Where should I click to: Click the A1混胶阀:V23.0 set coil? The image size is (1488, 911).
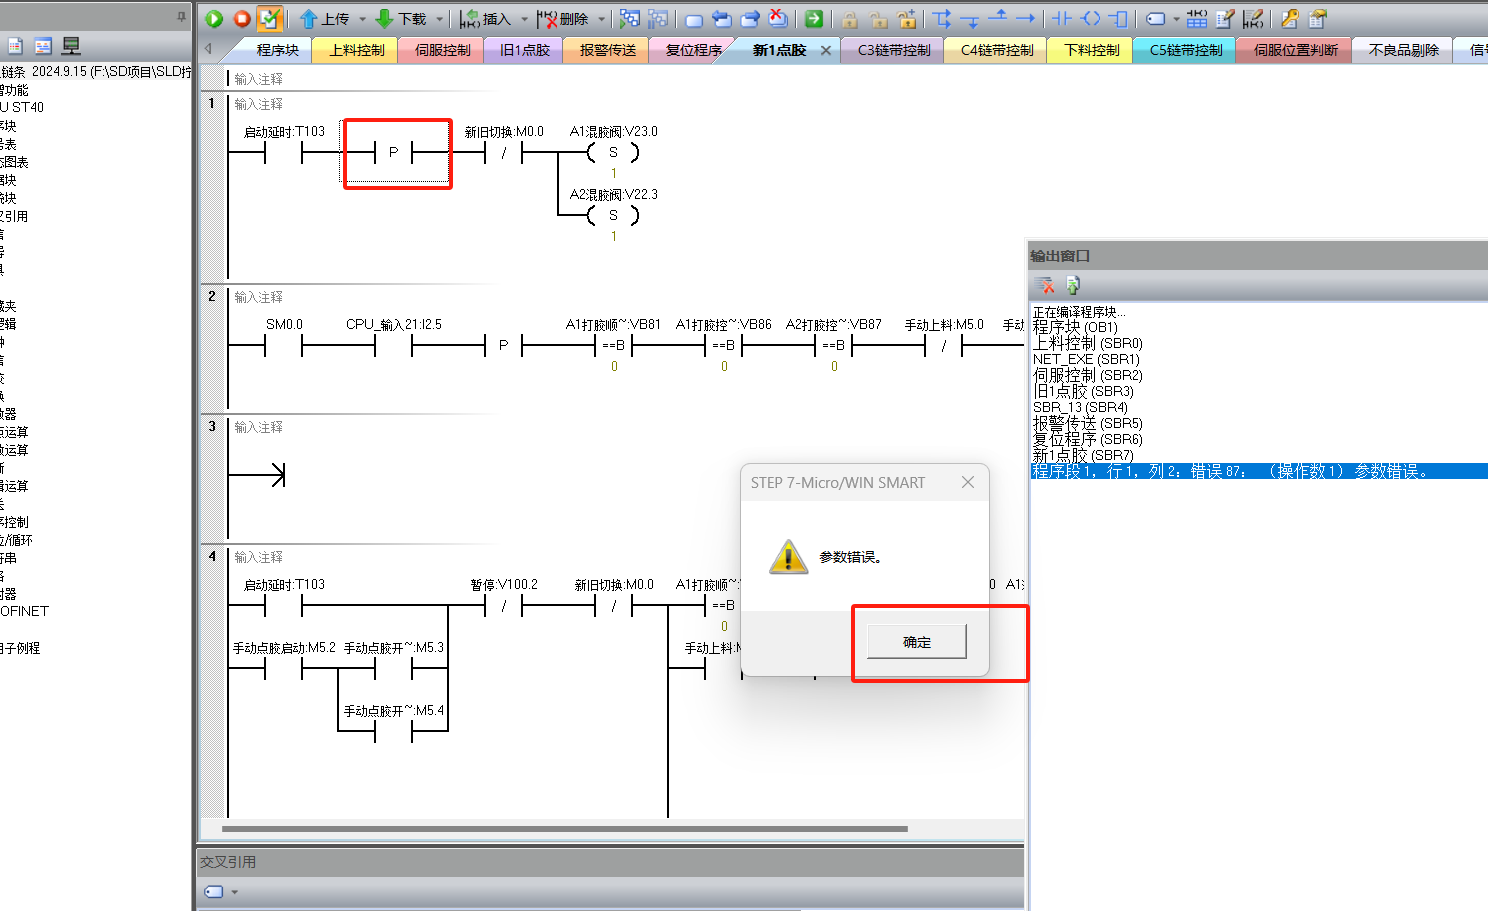click(613, 152)
